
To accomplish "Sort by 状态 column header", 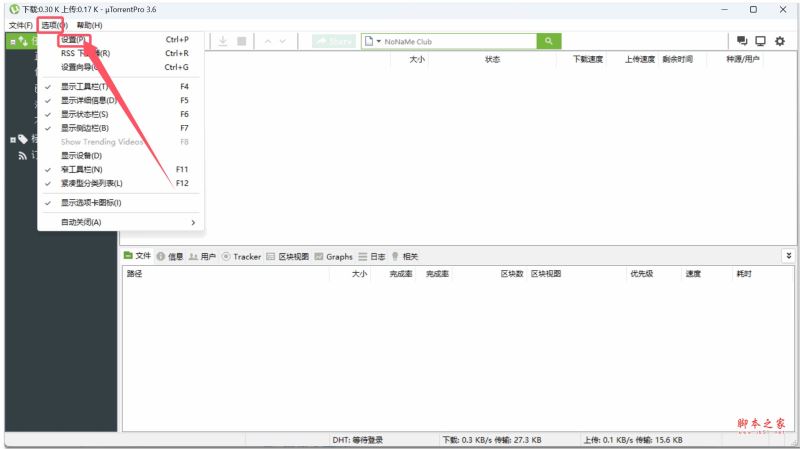I will pyautogui.click(x=492, y=59).
